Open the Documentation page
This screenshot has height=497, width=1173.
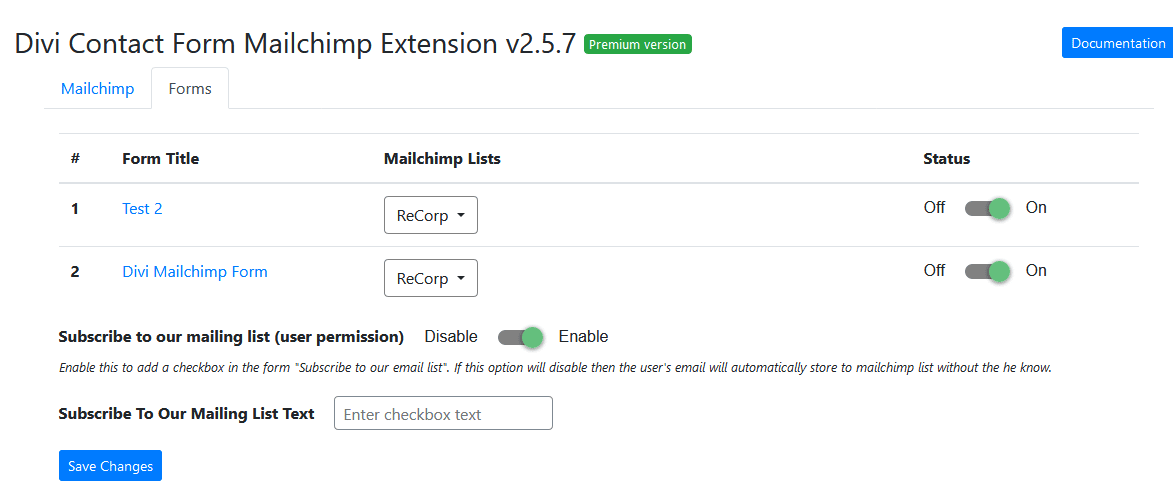click(1117, 43)
